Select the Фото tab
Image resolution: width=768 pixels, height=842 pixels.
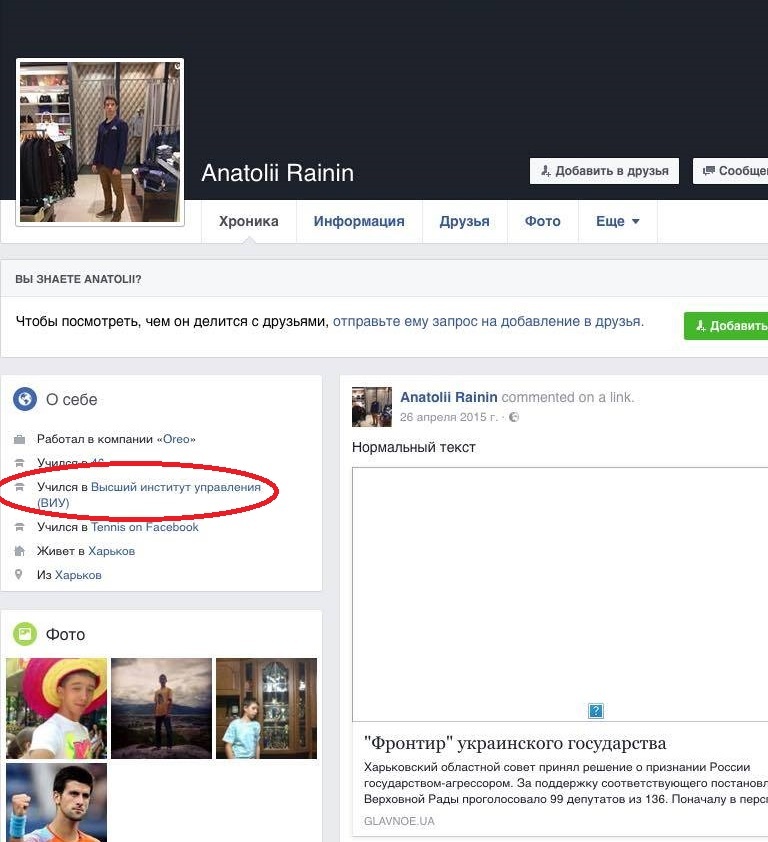click(x=542, y=221)
